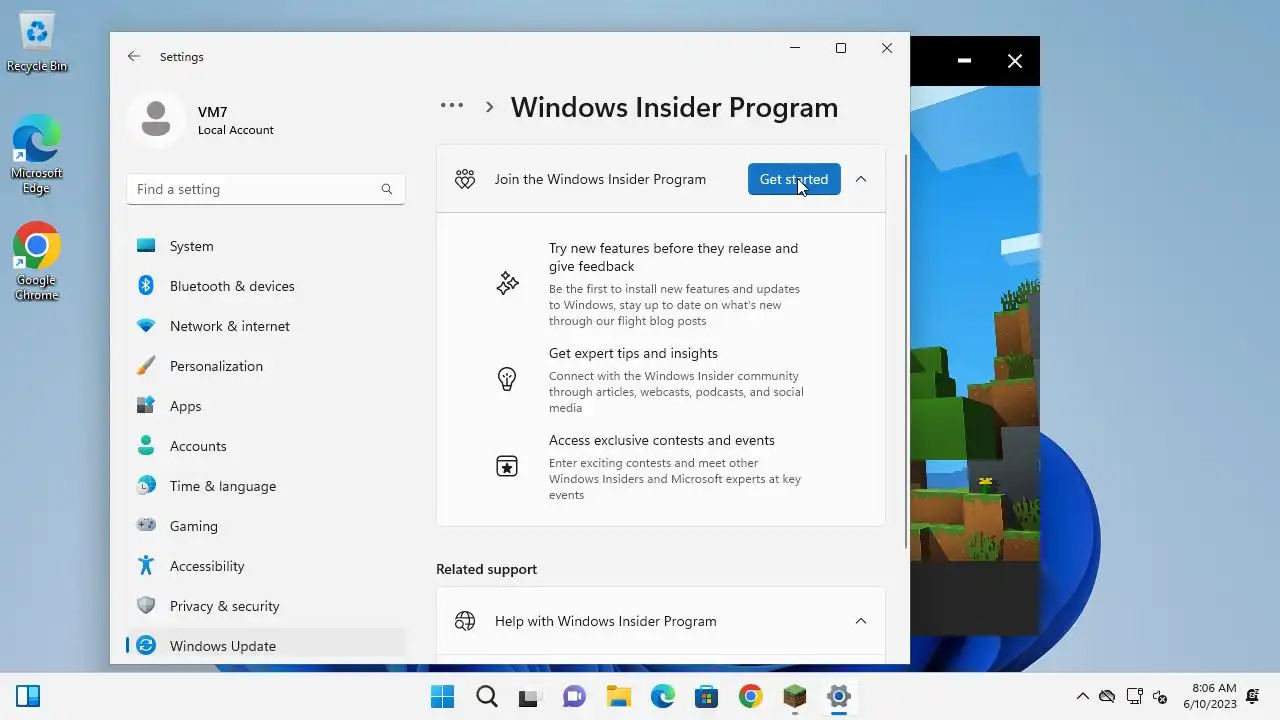Click 'Access exclusive contests and events' text
This screenshot has width=1280, height=720.
(x=662, y=440)
